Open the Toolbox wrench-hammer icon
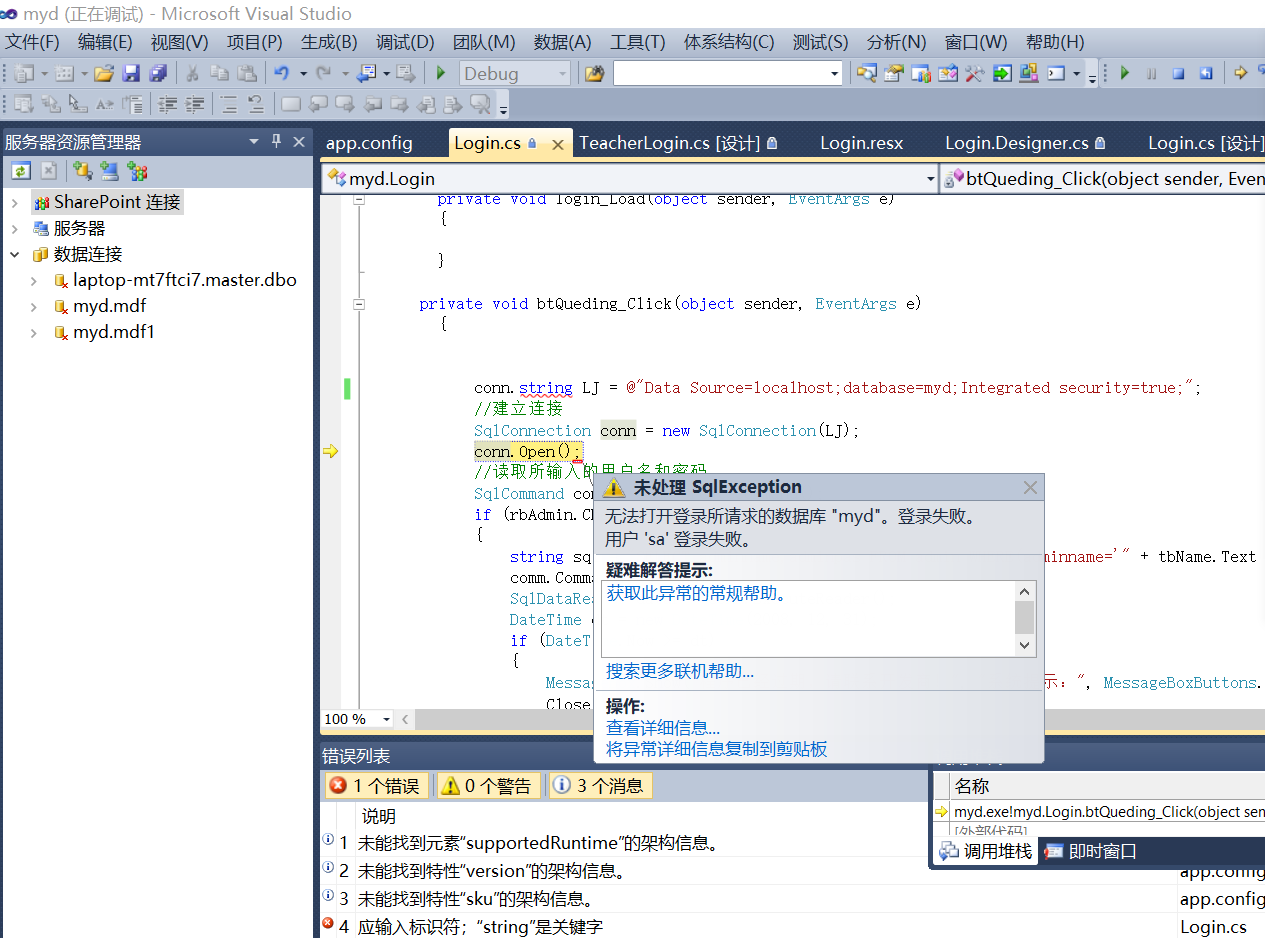The image size is (1265, 938). coord(974,73)
